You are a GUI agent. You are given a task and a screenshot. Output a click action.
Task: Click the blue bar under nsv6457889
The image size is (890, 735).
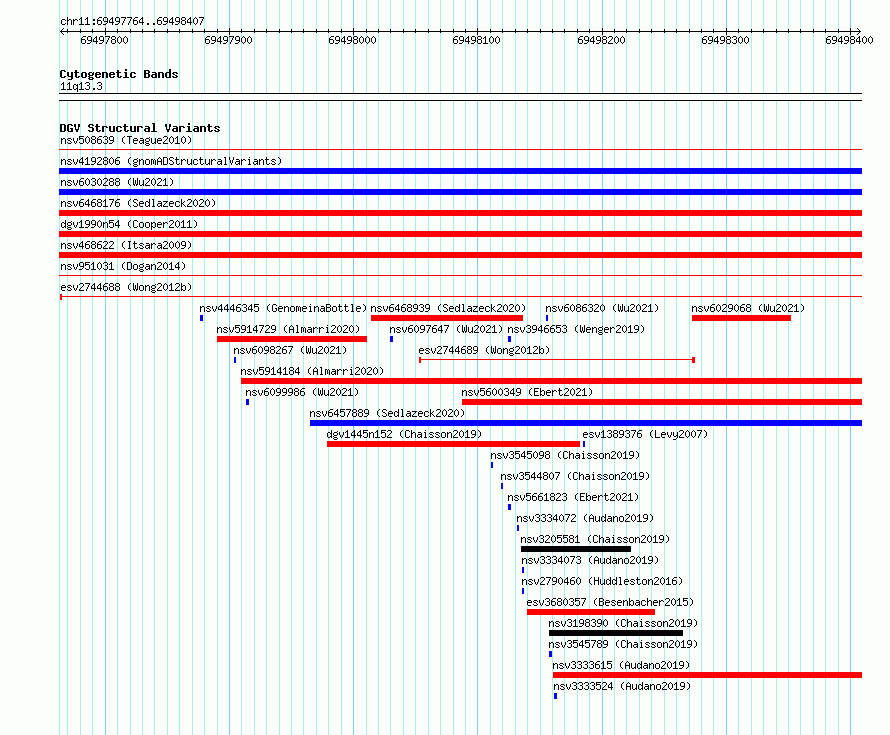(x=586, y=423)
